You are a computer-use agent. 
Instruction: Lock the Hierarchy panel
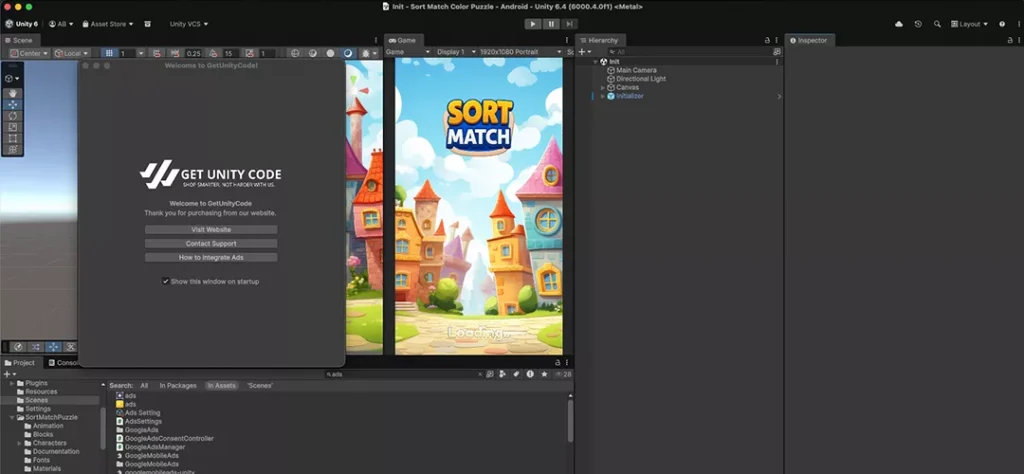point(767,40)
